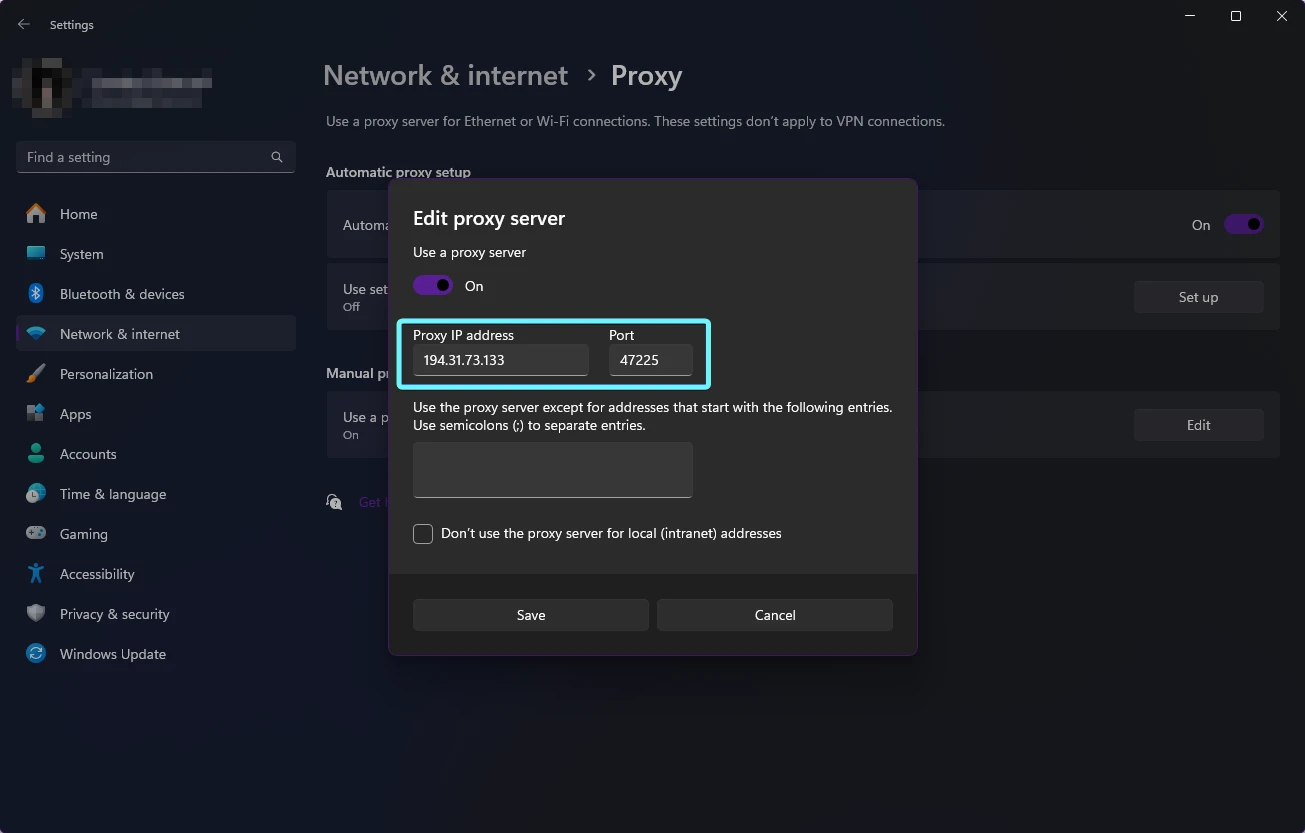Click the Proxy IP address field
The width and height of the screenshot is (1305, 833).
(500, 360)
